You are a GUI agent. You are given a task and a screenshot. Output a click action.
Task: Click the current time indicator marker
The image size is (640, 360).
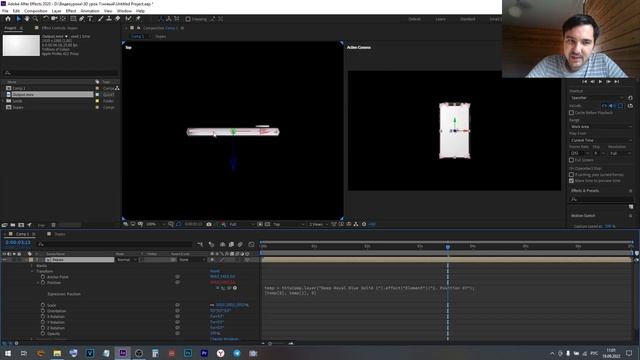[448, 247]
